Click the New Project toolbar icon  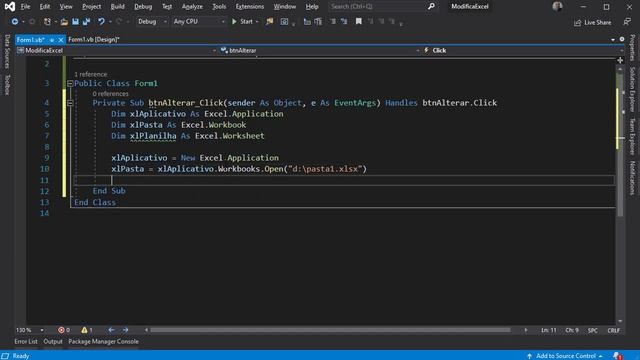click(x=47, y=22)
